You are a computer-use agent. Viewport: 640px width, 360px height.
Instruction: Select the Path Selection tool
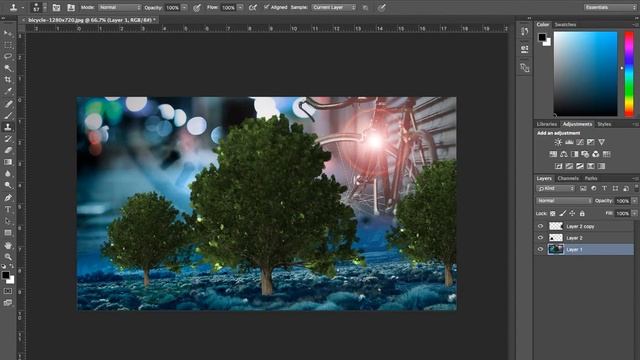8,221
